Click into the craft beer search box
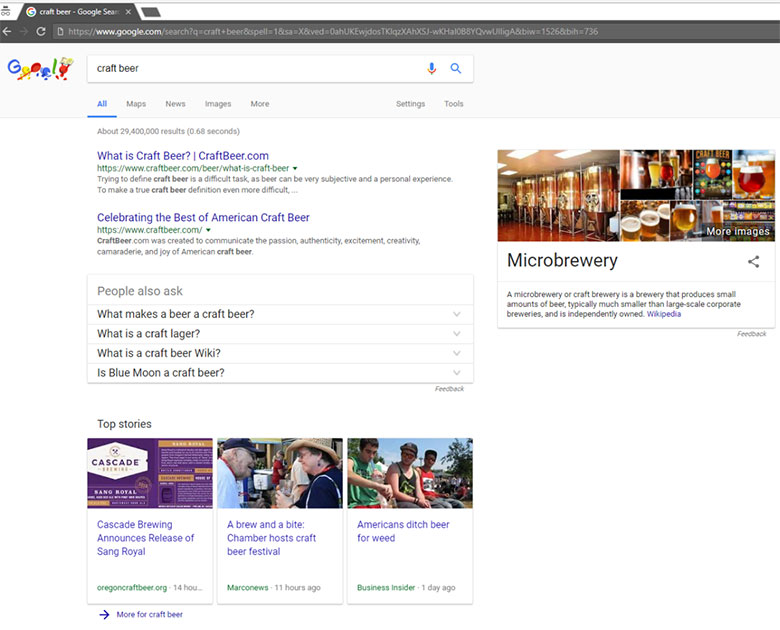The height and width of the screenshot is (630, 780). [250, 68]
